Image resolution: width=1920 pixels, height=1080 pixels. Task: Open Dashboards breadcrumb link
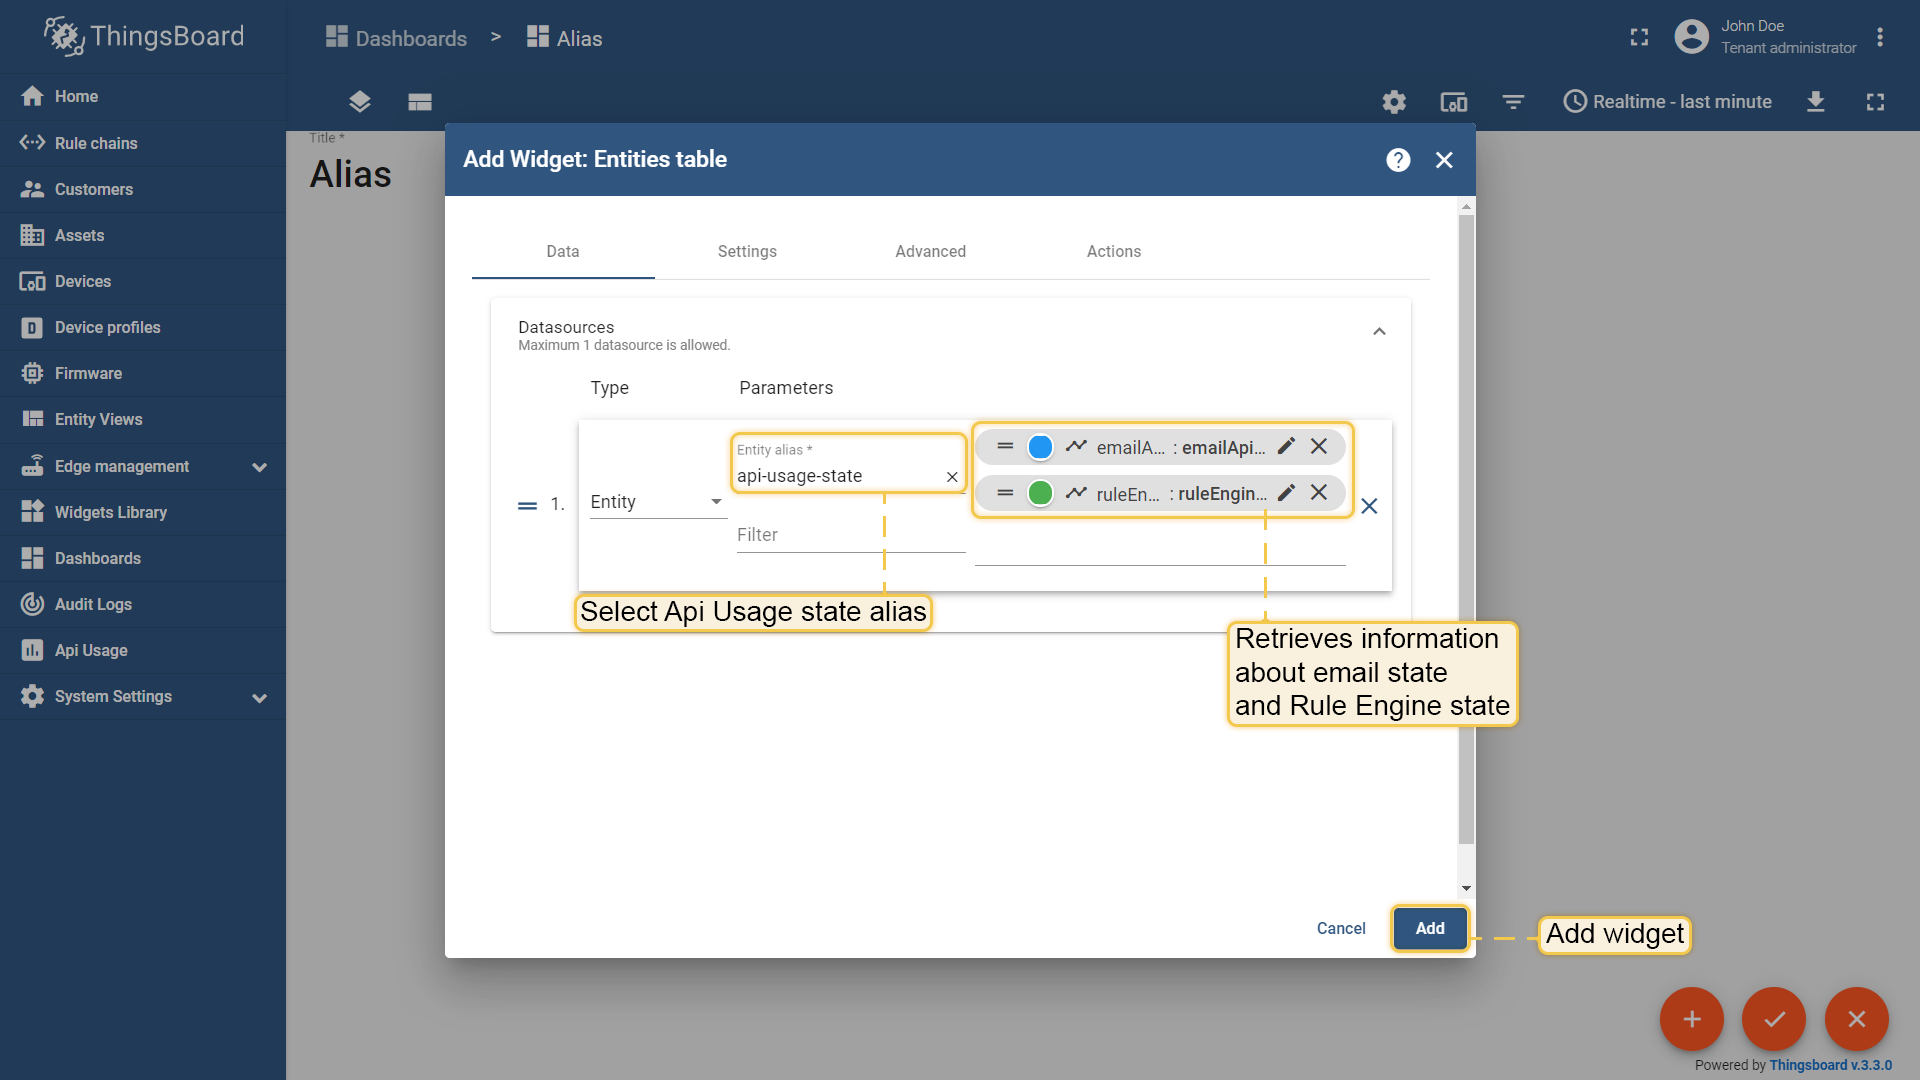[396, 38]
